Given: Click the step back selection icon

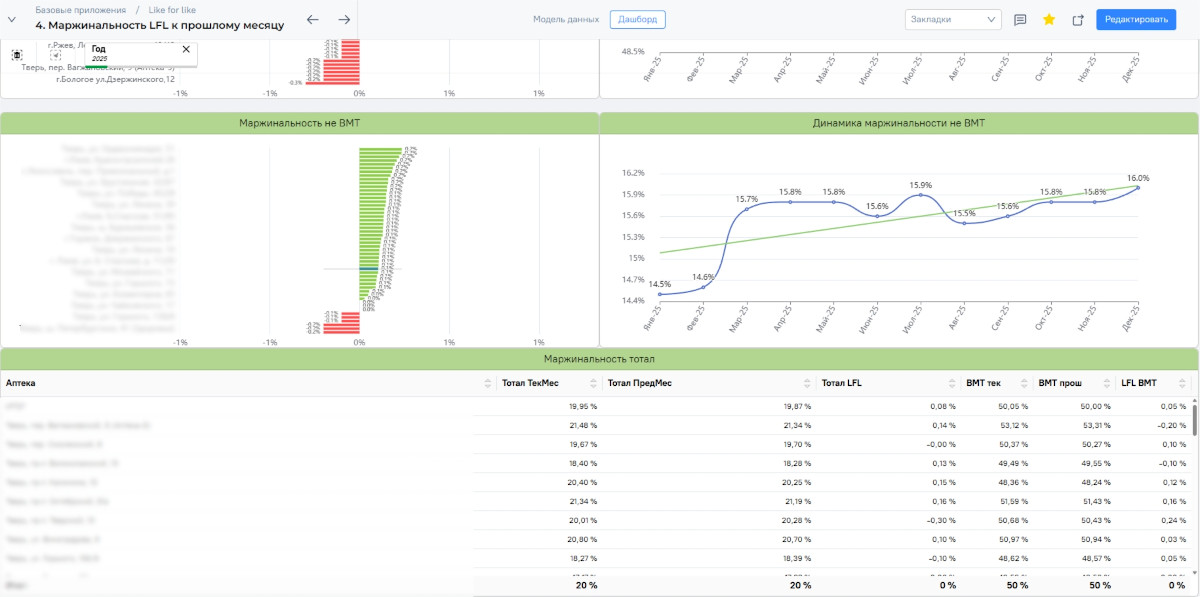Looking at the screenshot, I should (55, 57).
